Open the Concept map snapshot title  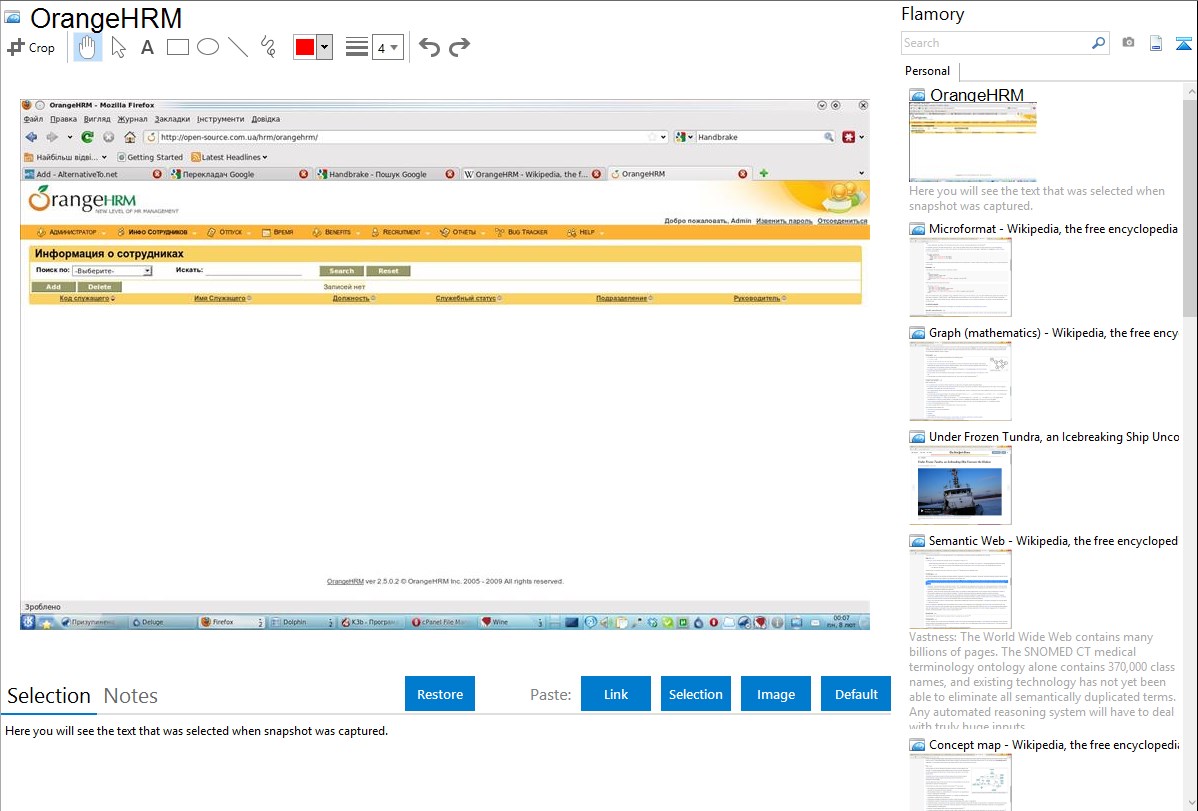point(1053,744)
